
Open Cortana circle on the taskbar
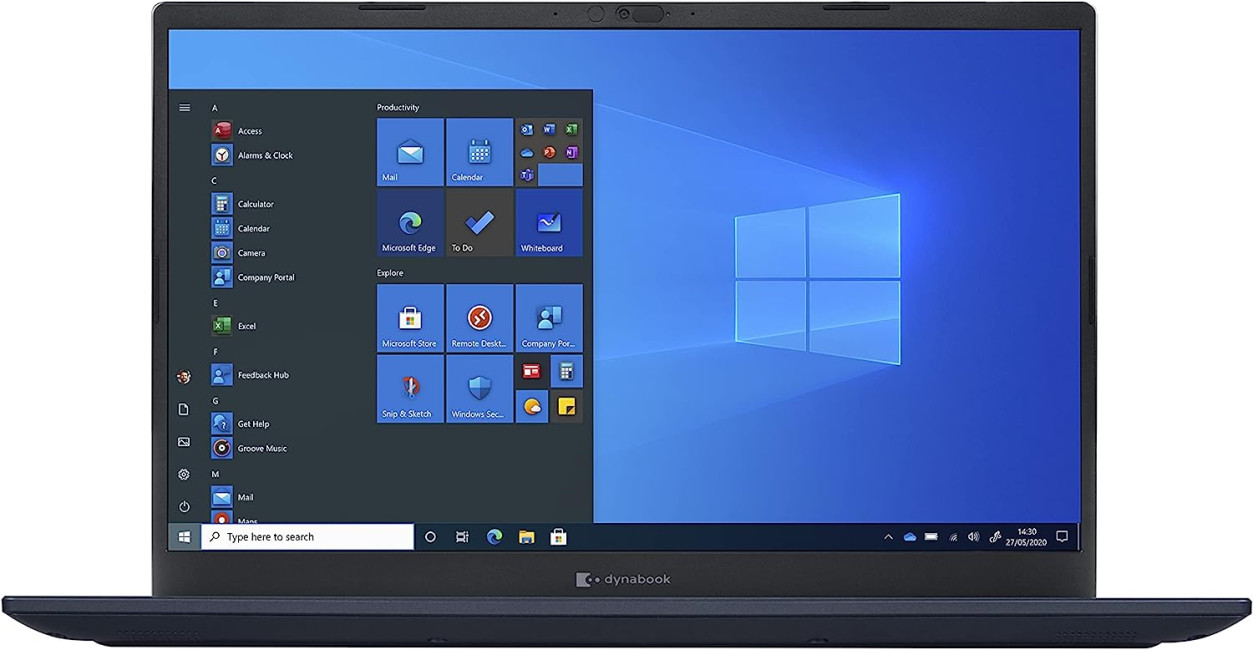click(x=430, y=537)
